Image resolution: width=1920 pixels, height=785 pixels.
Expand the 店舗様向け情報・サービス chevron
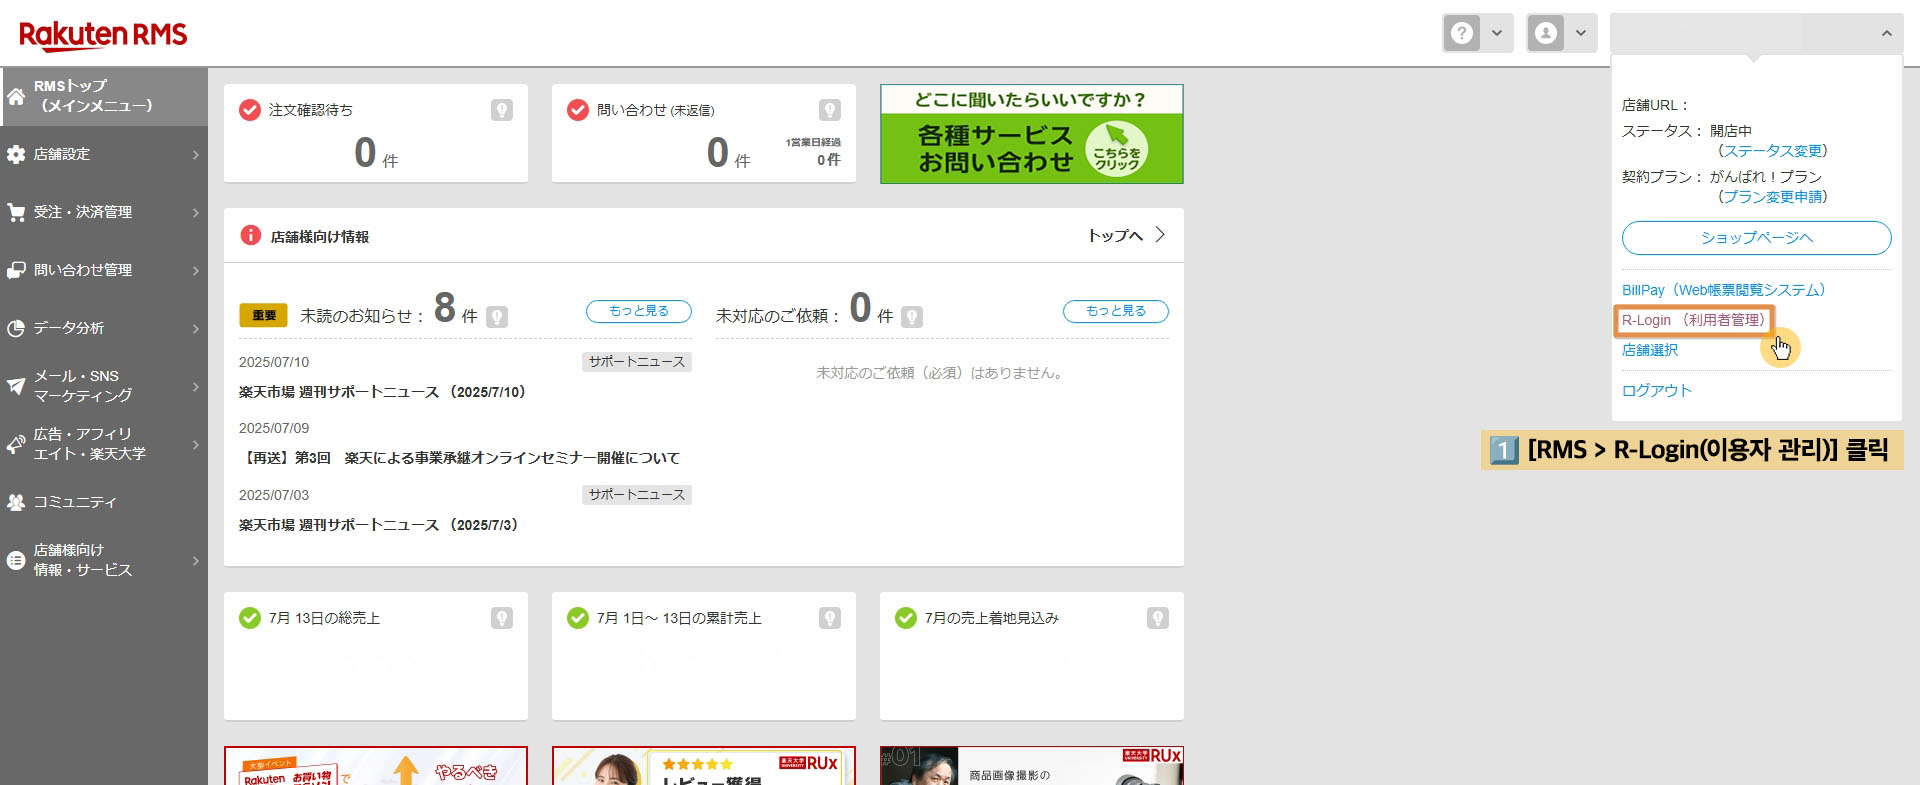pyautogui.click(x=196, y=560)
